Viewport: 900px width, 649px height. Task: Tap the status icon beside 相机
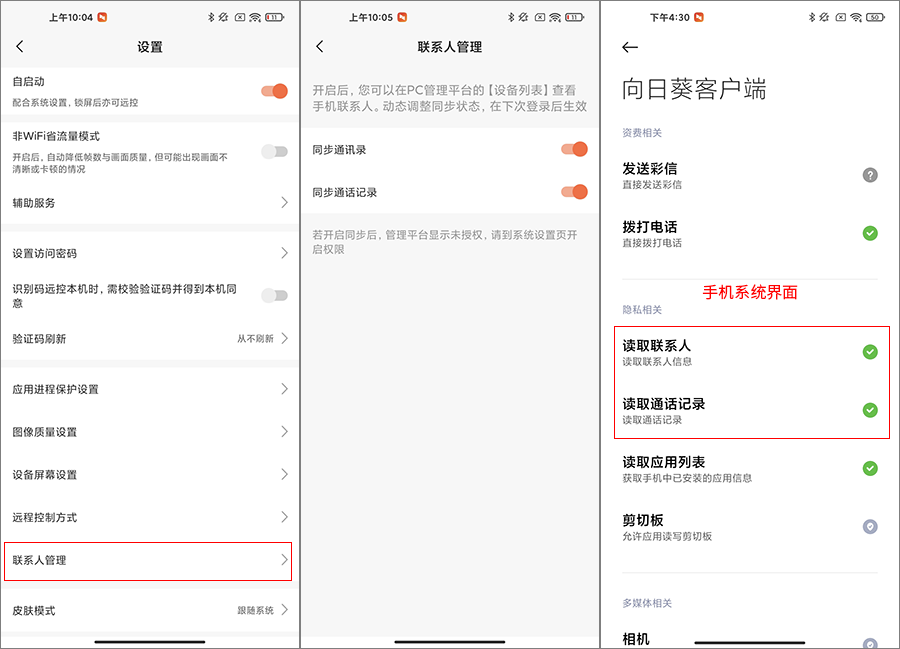[870, 643]
